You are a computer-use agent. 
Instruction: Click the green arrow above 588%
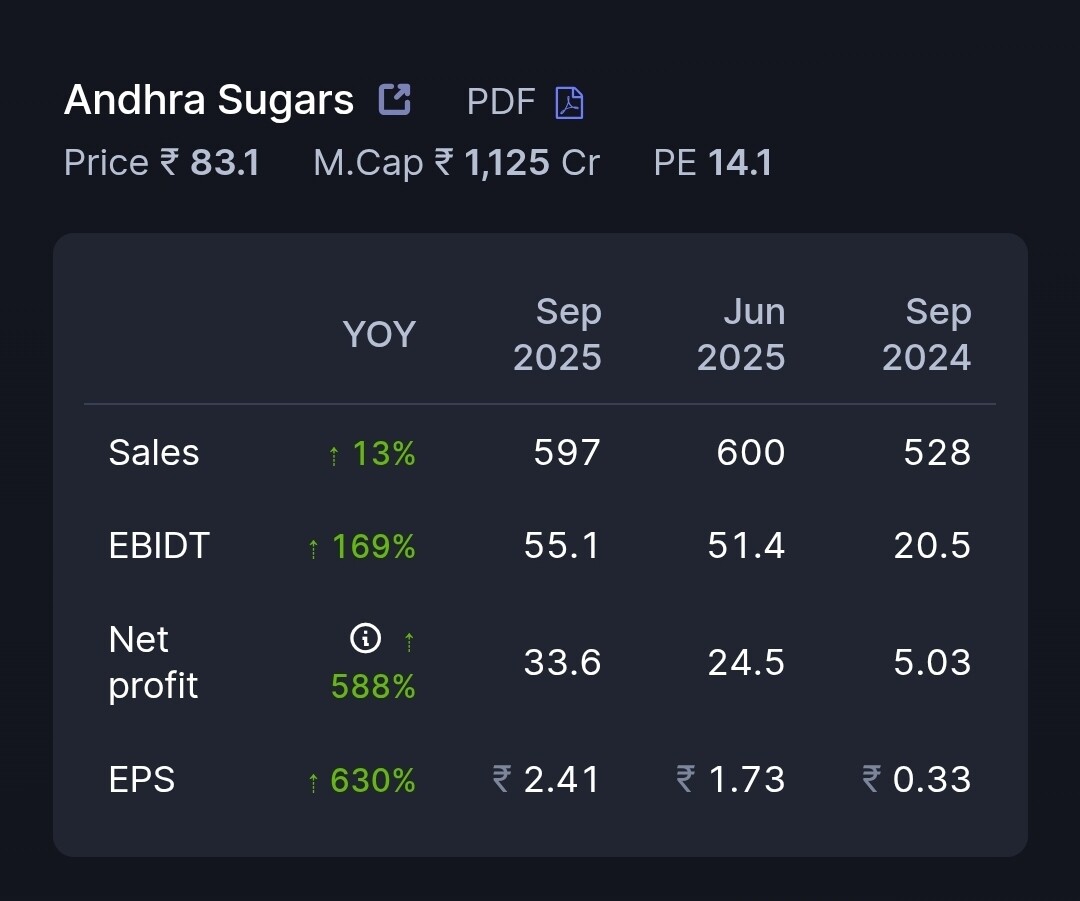click(408, 641)
